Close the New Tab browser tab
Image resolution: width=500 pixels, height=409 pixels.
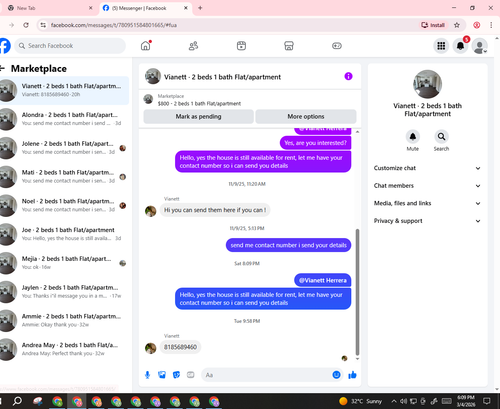[x=90, y=8]
